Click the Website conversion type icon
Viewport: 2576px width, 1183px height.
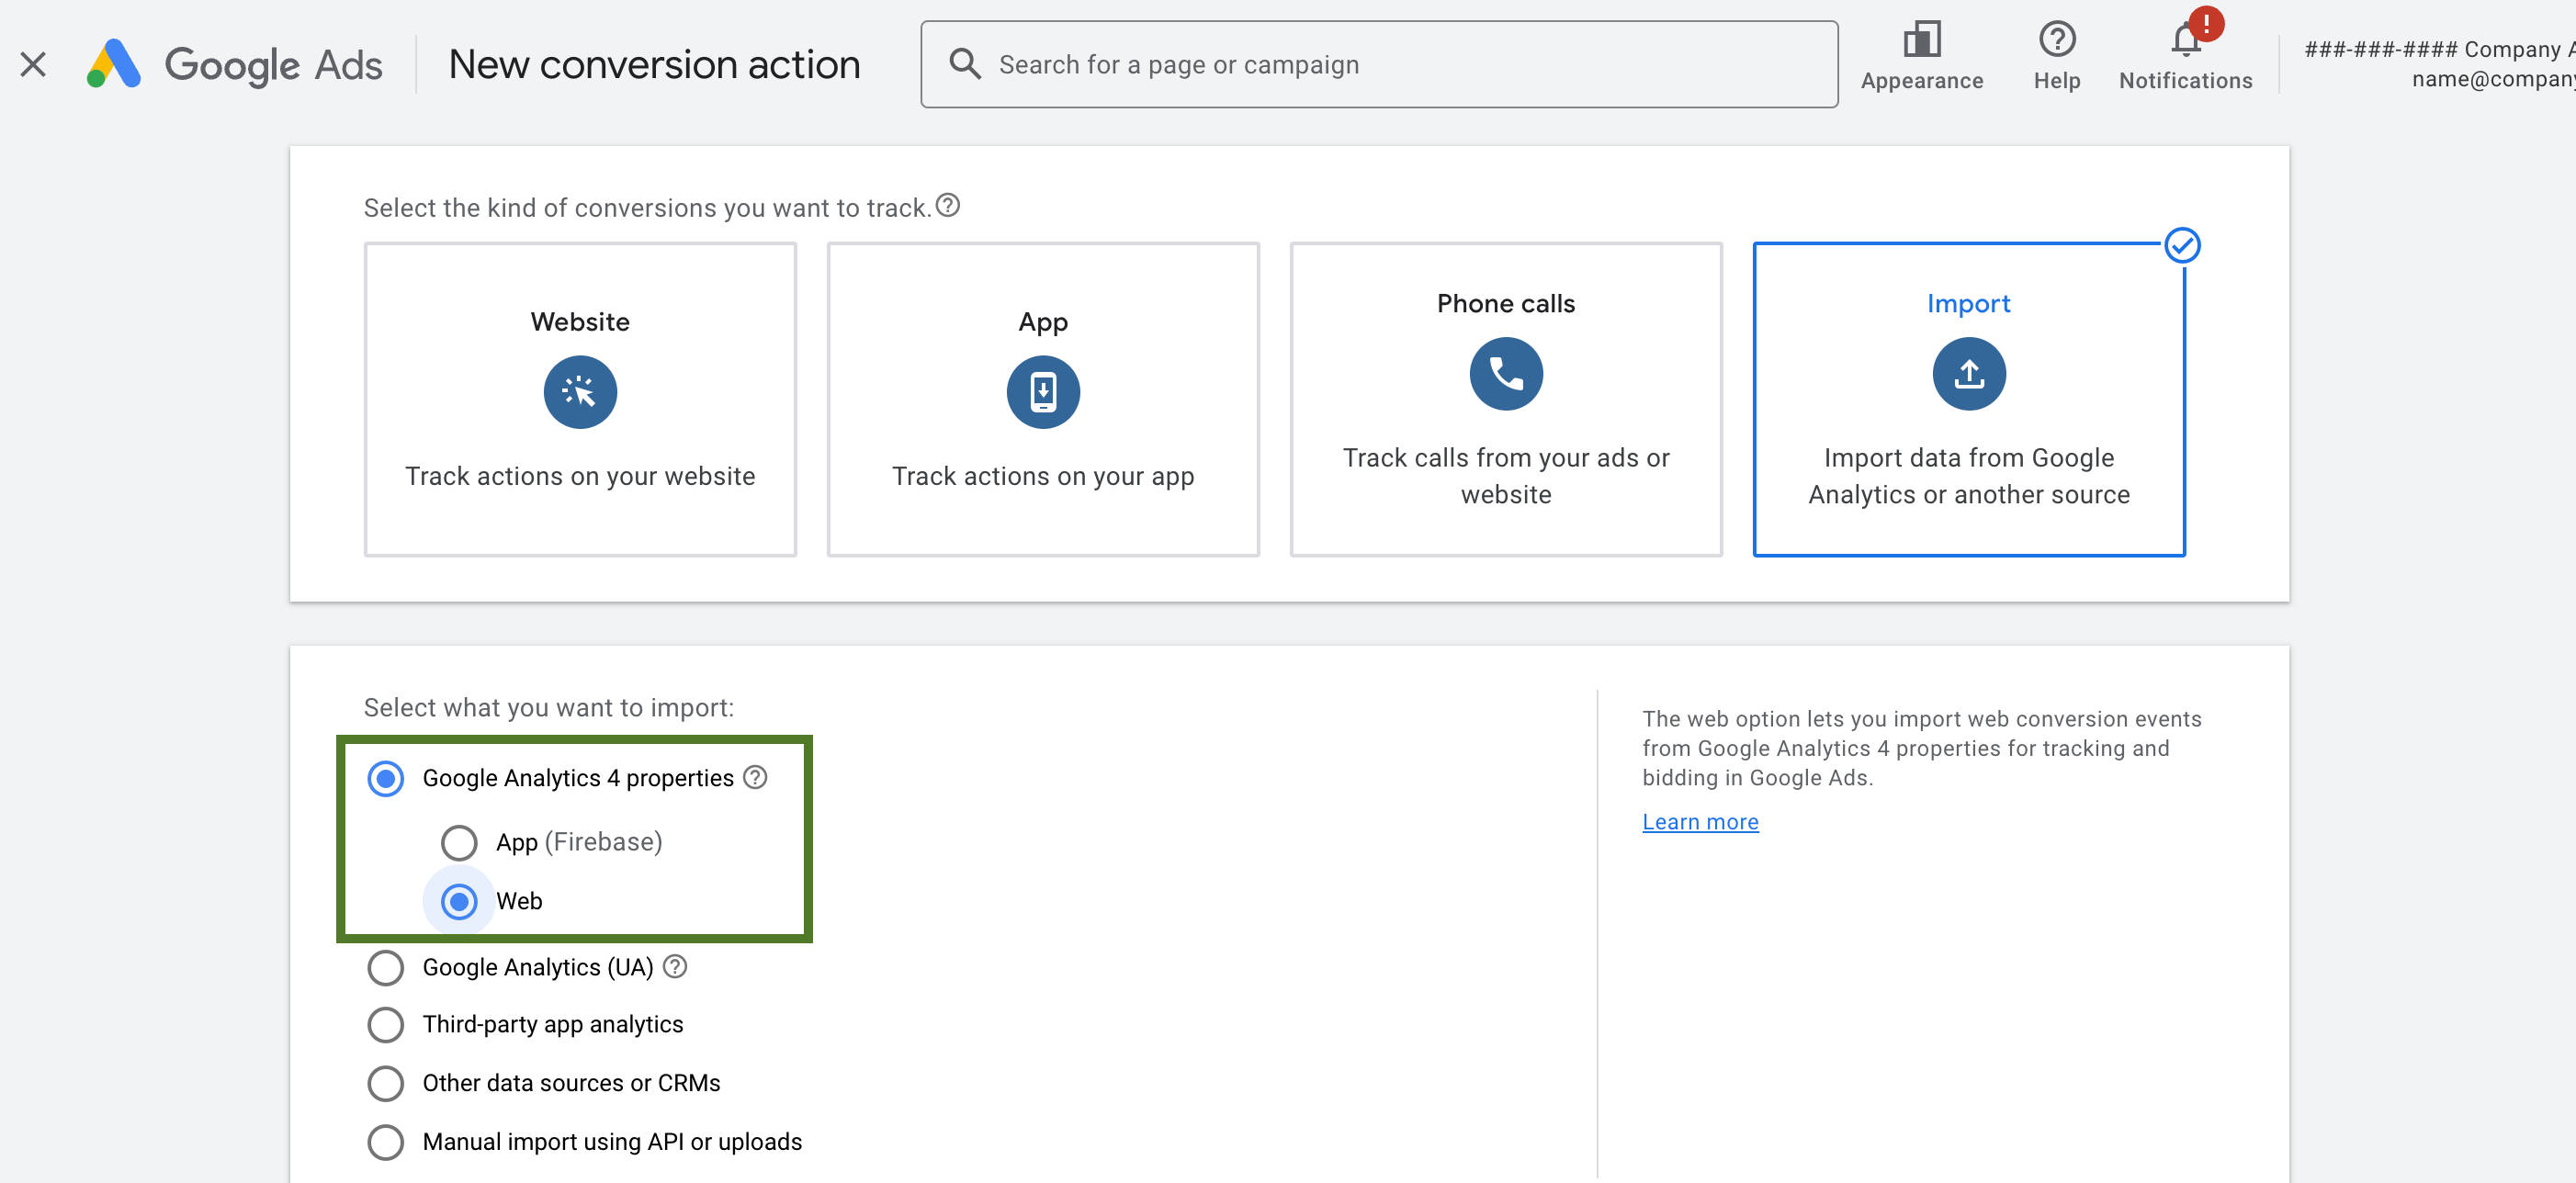pyautogui.click(x=580, y=391)
